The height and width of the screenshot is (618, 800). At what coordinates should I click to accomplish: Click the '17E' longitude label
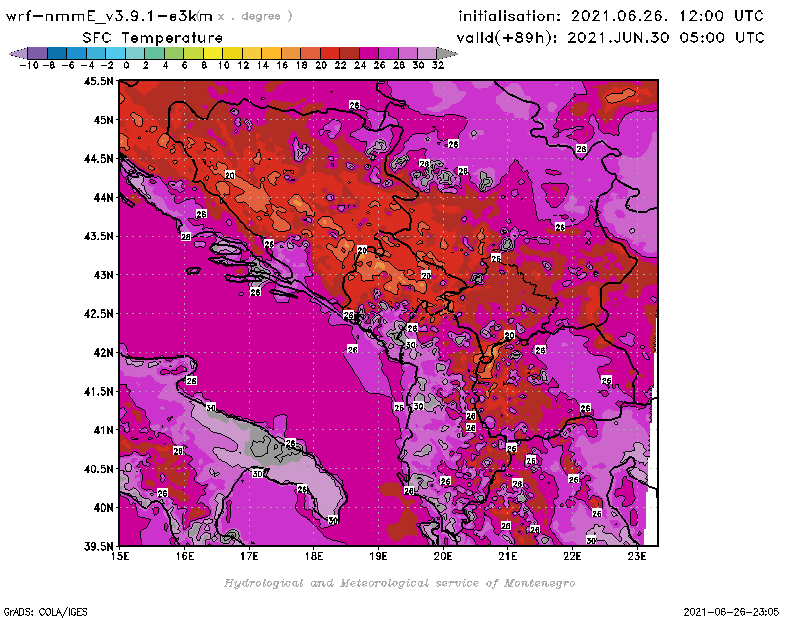coord(249,556)
